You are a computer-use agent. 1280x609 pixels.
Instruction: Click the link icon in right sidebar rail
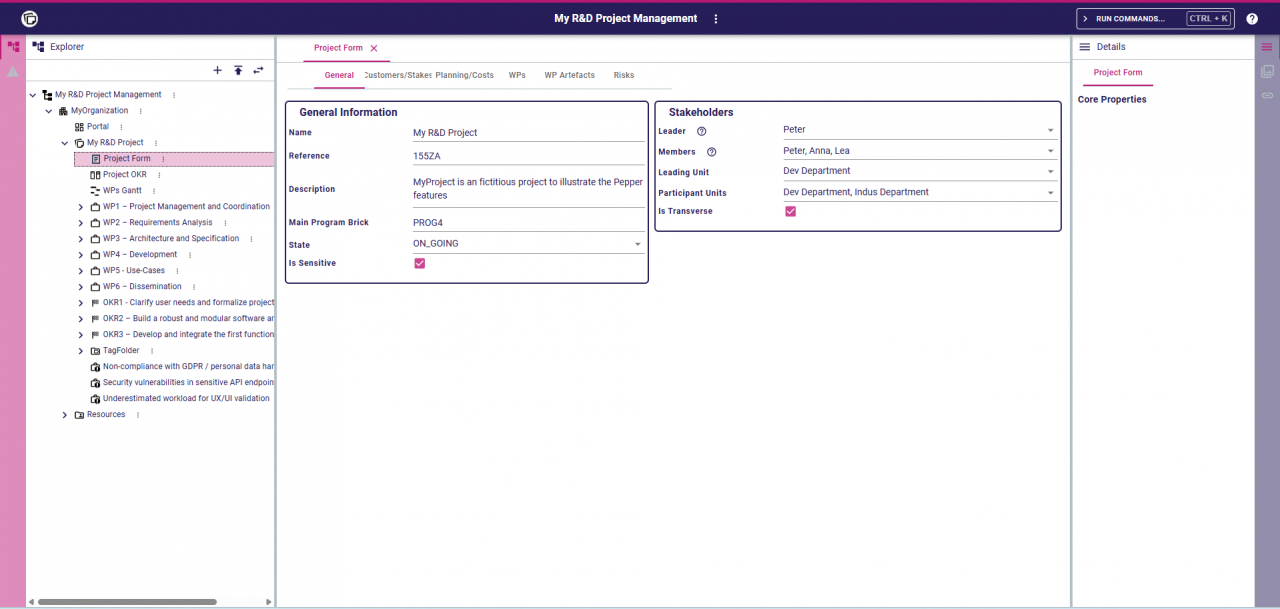click(1268, 95)
